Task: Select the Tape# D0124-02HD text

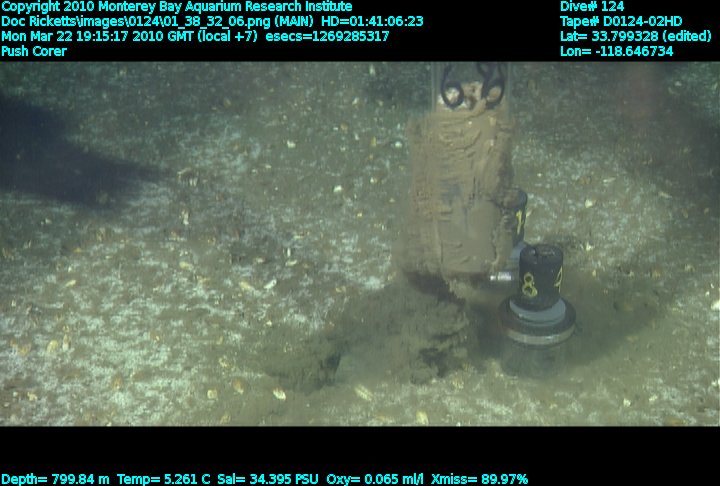Action: point(621,22)
